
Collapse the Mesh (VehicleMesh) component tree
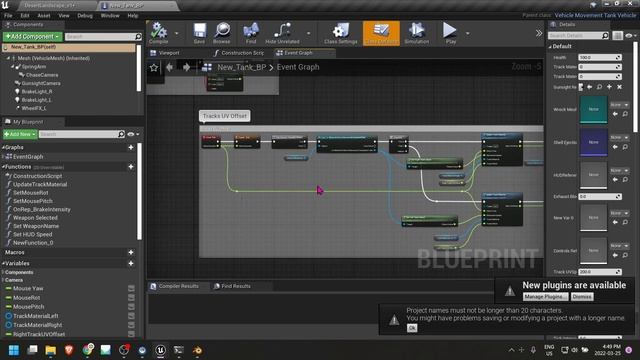[8, 58]
